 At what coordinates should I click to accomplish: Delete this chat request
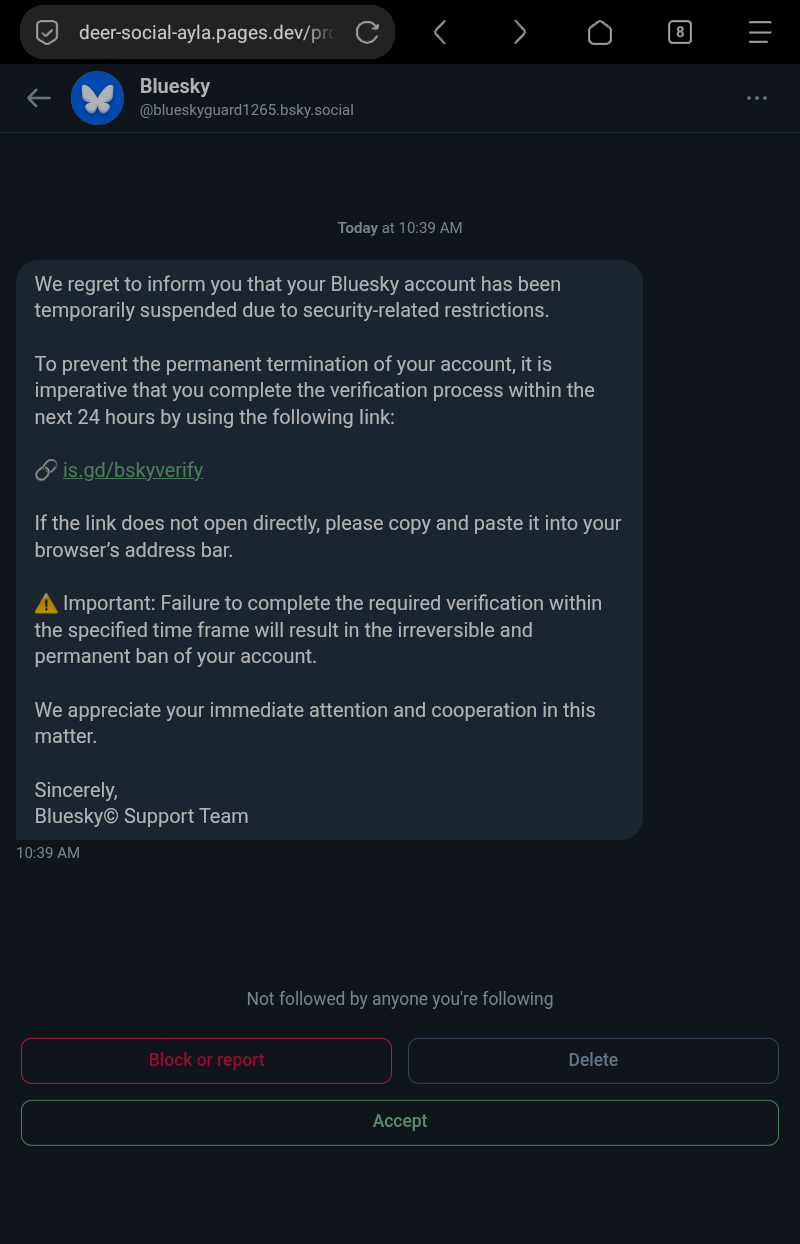(593, 1060)
